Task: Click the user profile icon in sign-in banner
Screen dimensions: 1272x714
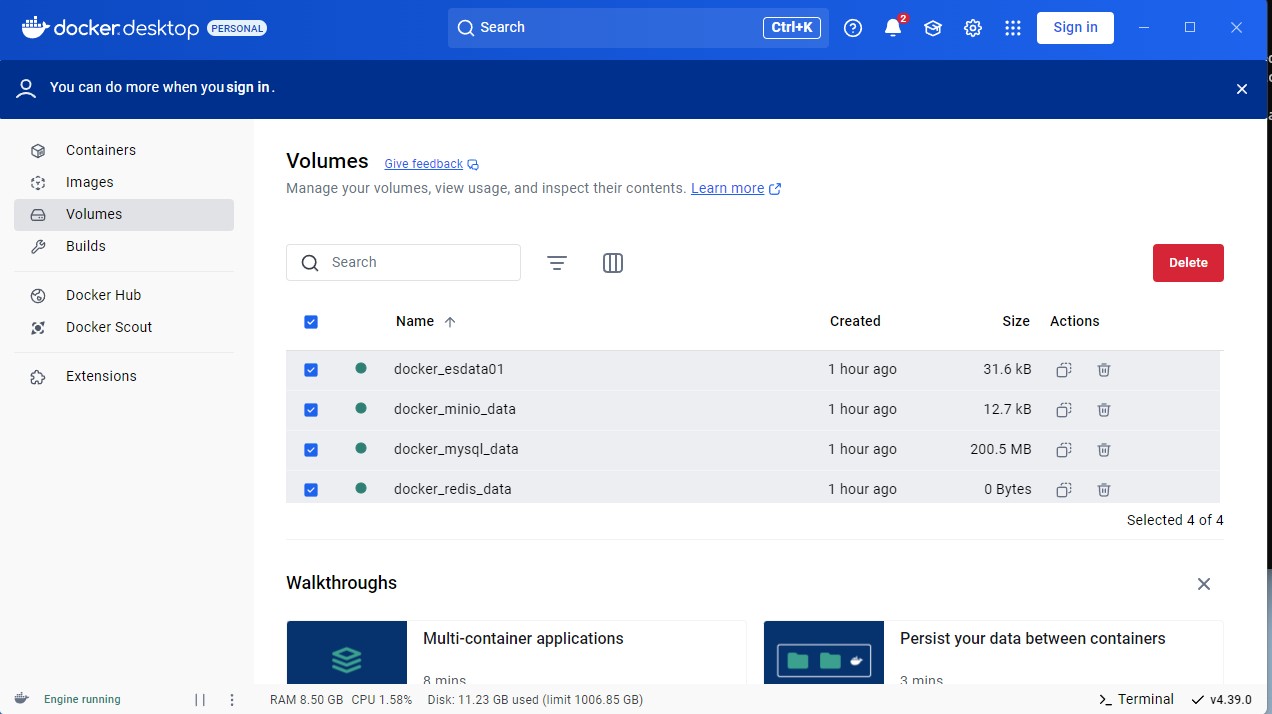Action: pos(27,88)
